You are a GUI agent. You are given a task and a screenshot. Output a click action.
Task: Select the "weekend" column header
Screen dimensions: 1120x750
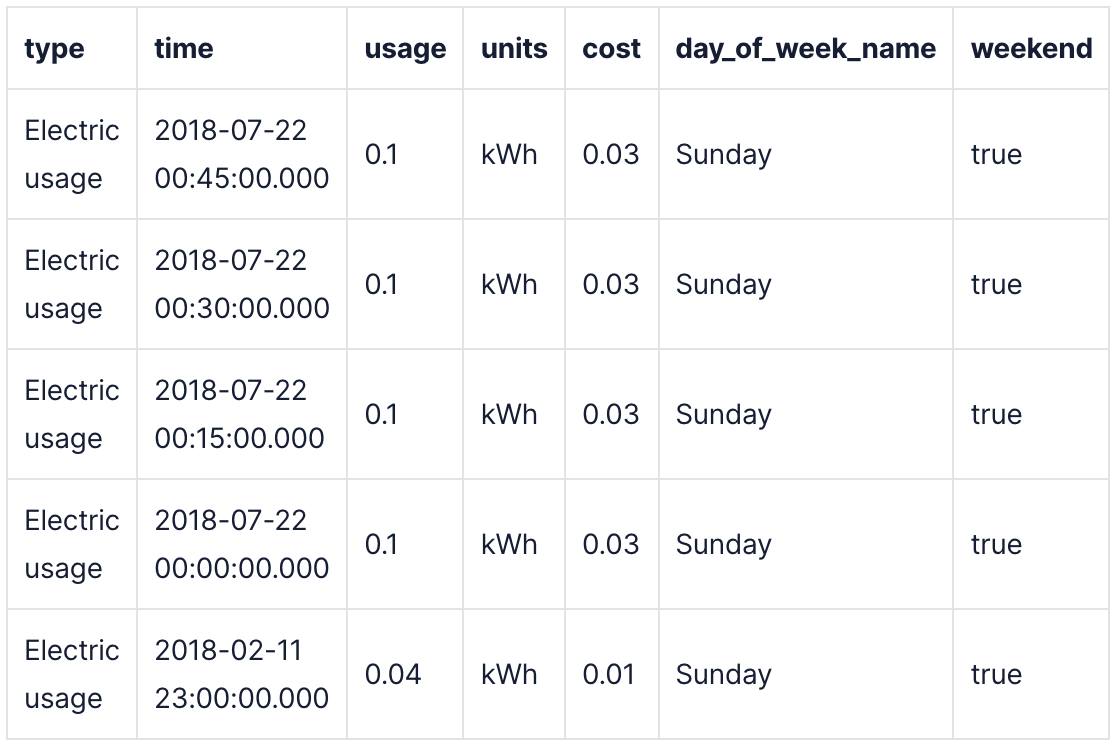1031,49
